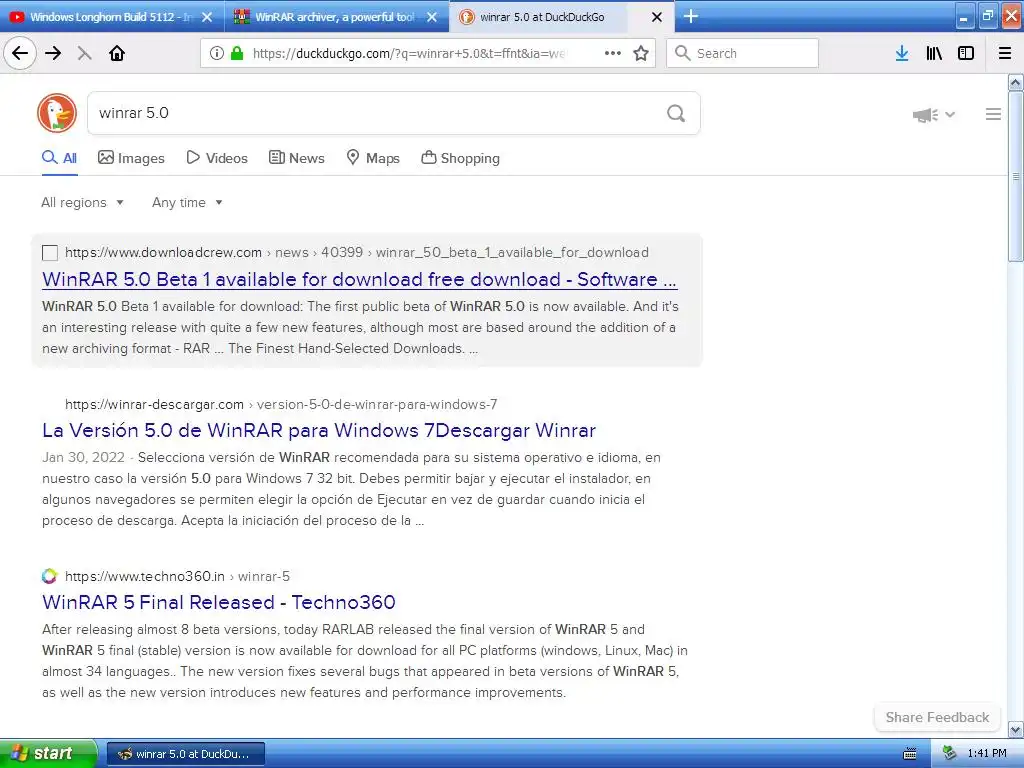Show site information via the info icon
Viewport: 1024px width, 768px height.
(217, 54)
